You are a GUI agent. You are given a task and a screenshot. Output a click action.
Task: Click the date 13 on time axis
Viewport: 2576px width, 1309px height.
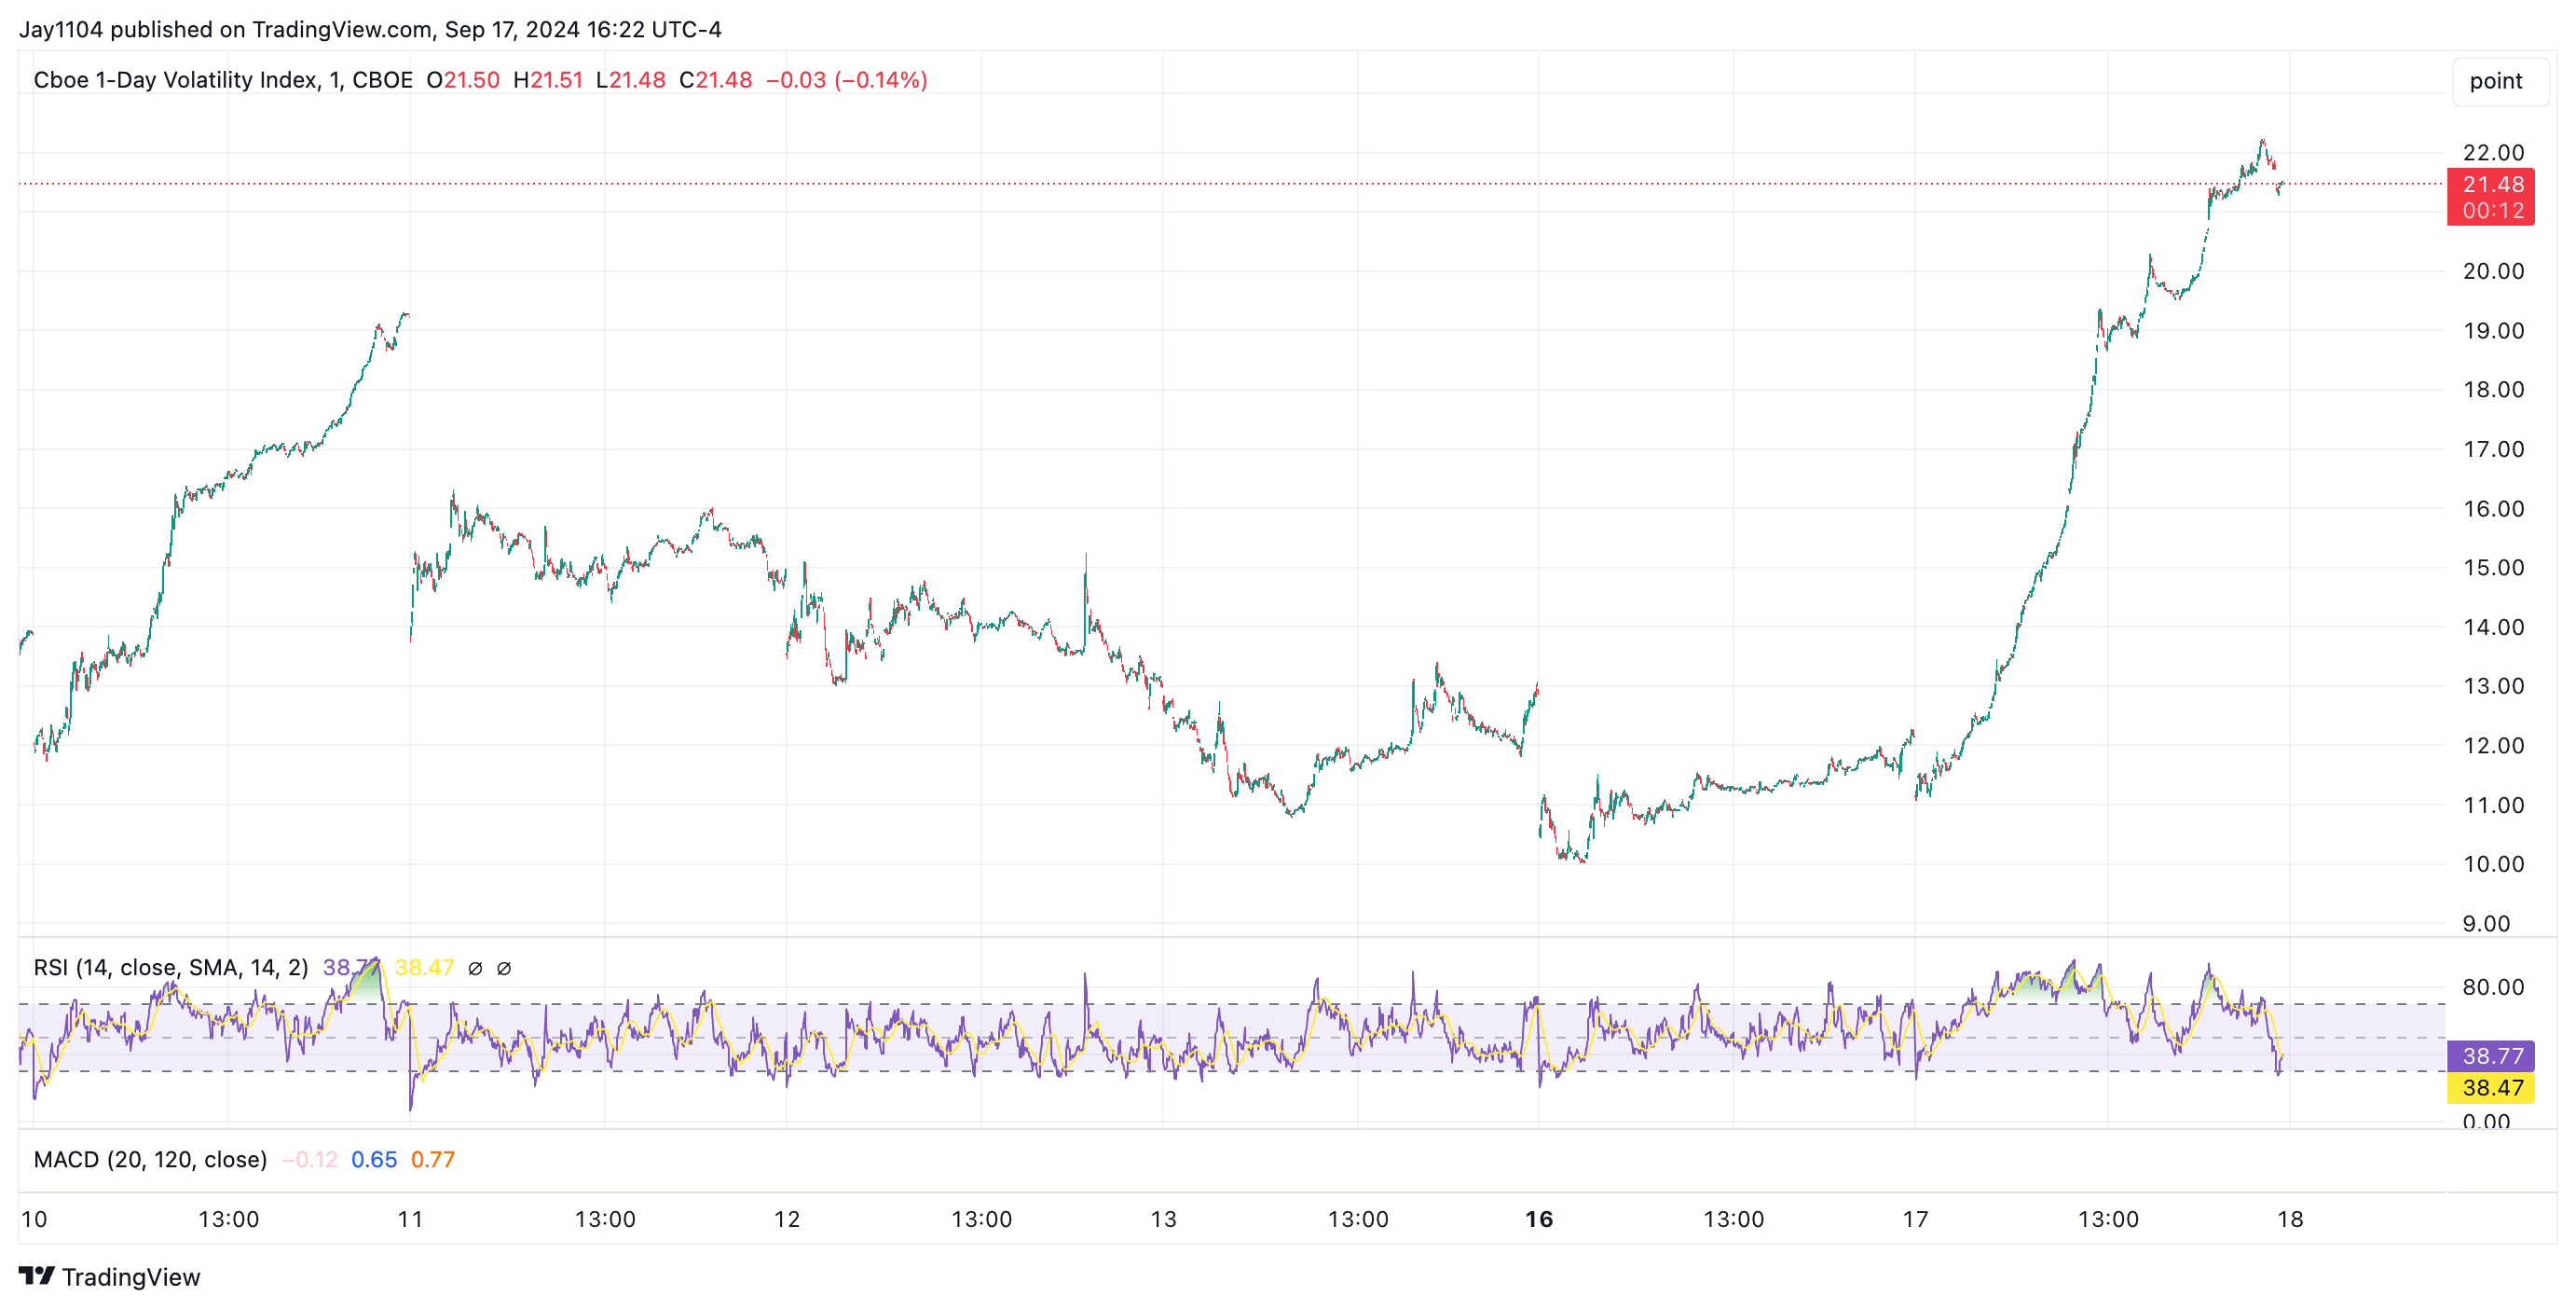coord(1163,1220)
